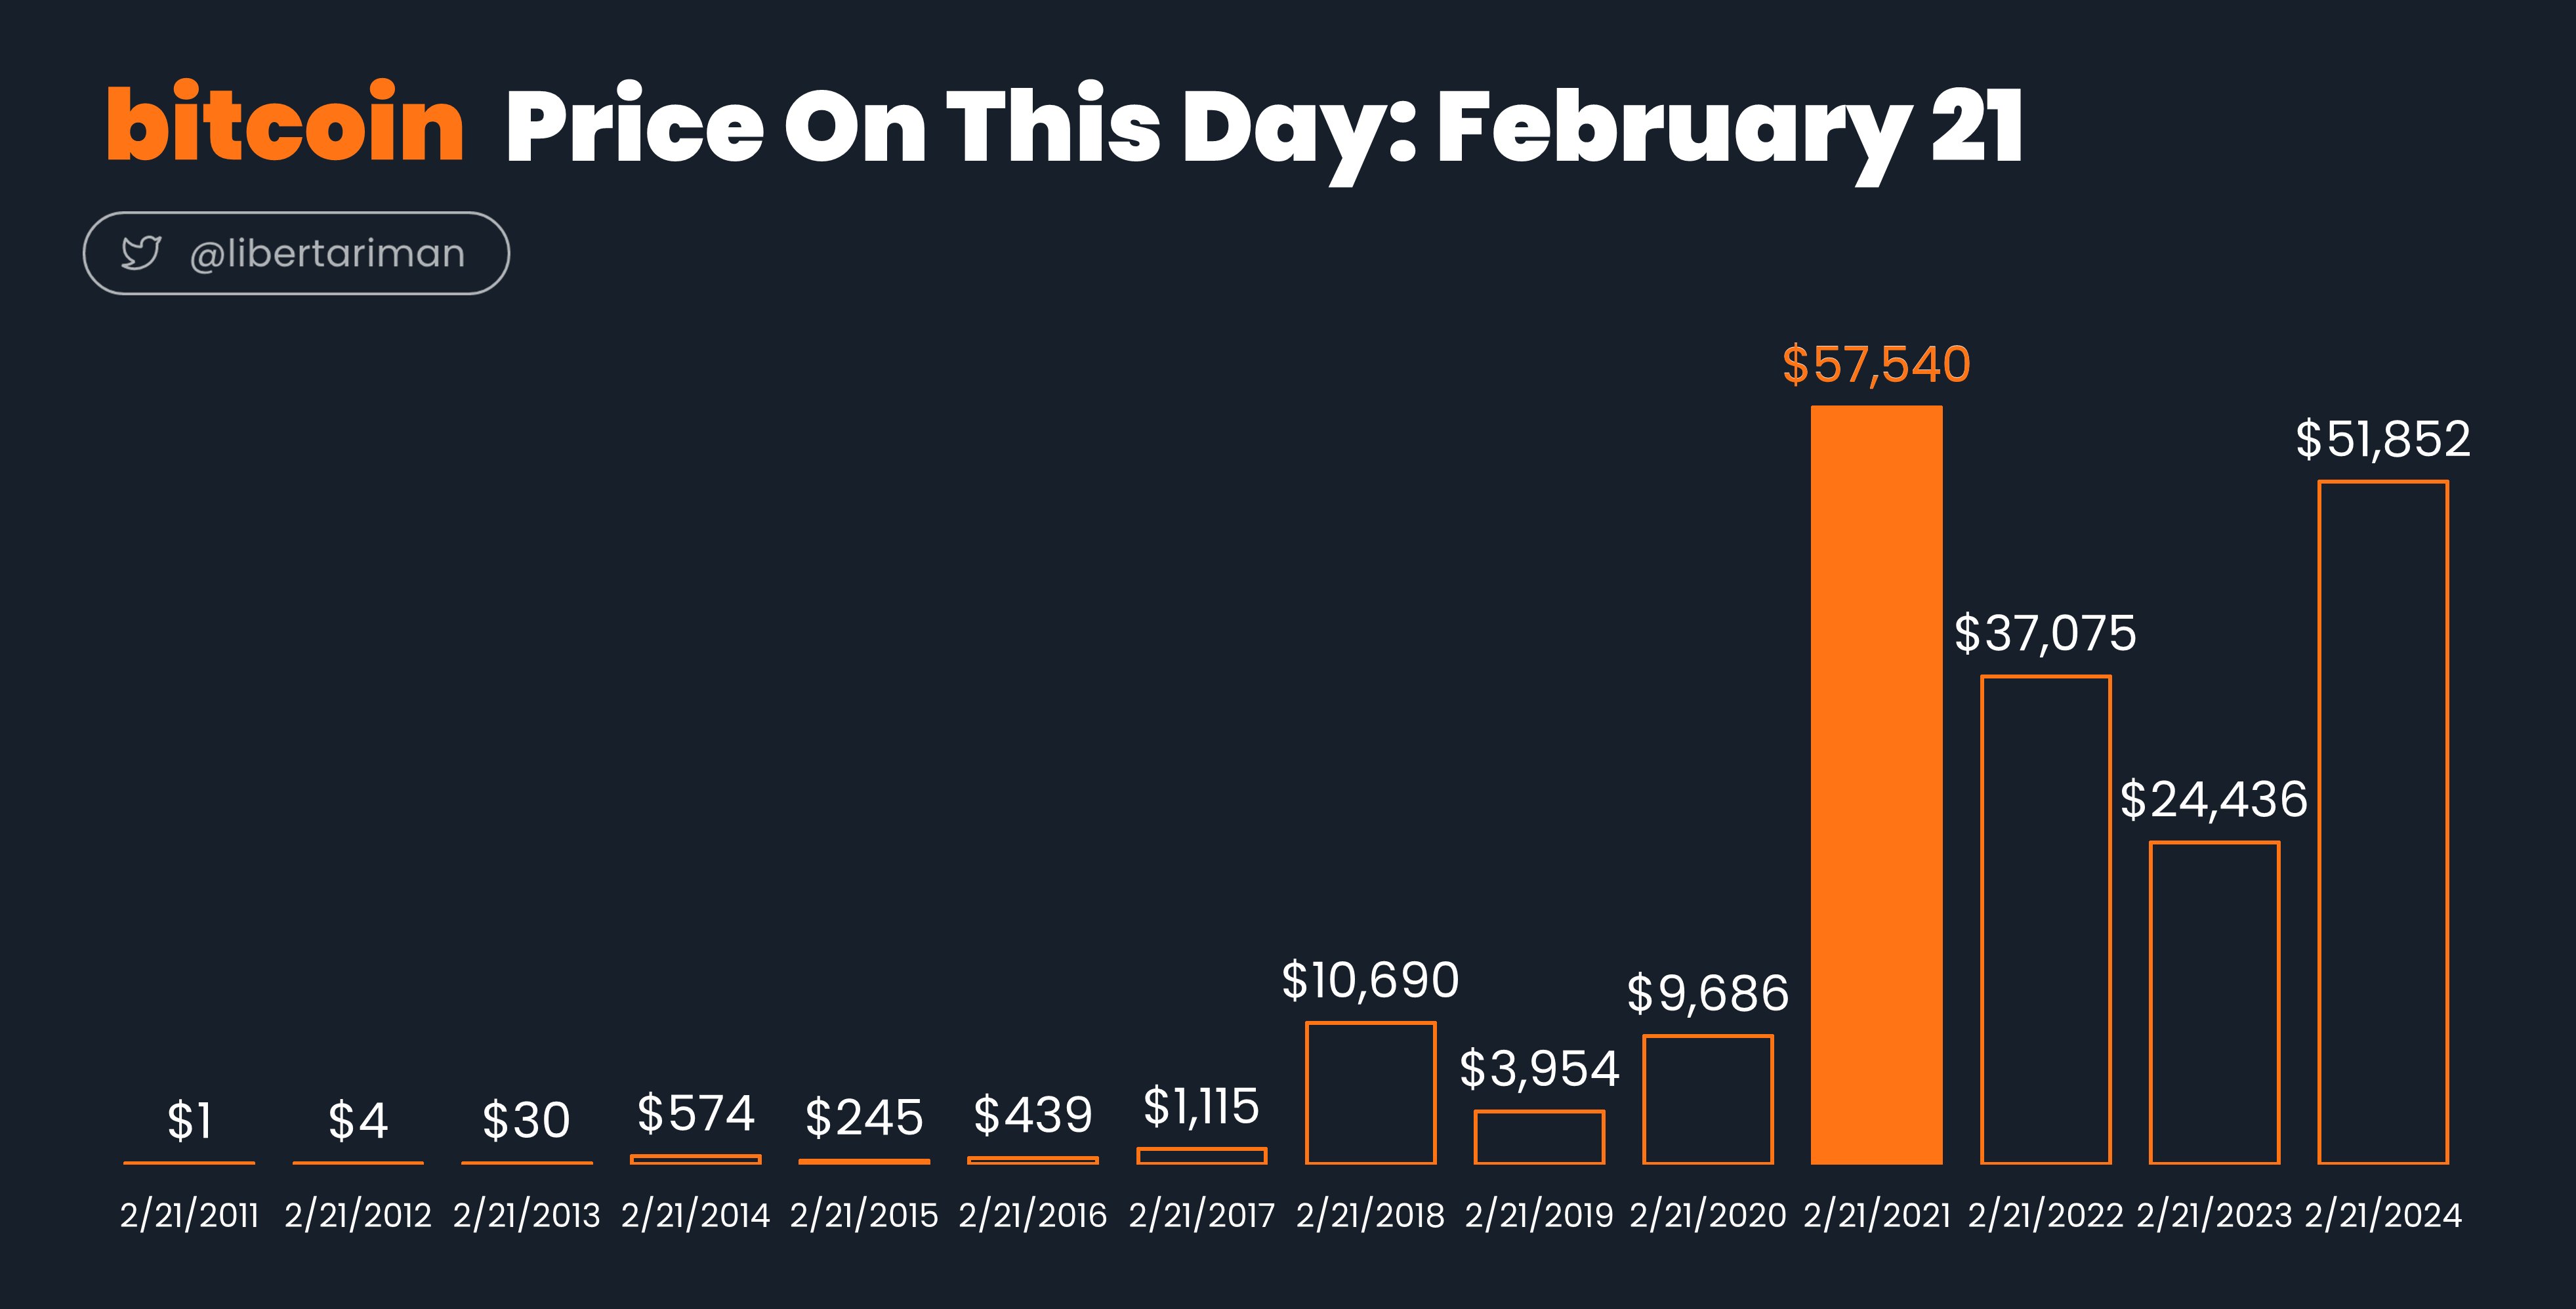Image resolution: width=2576 pixels, height=1309 pixels.
Task: Click the $51,852 price label
Action: 2383,439
